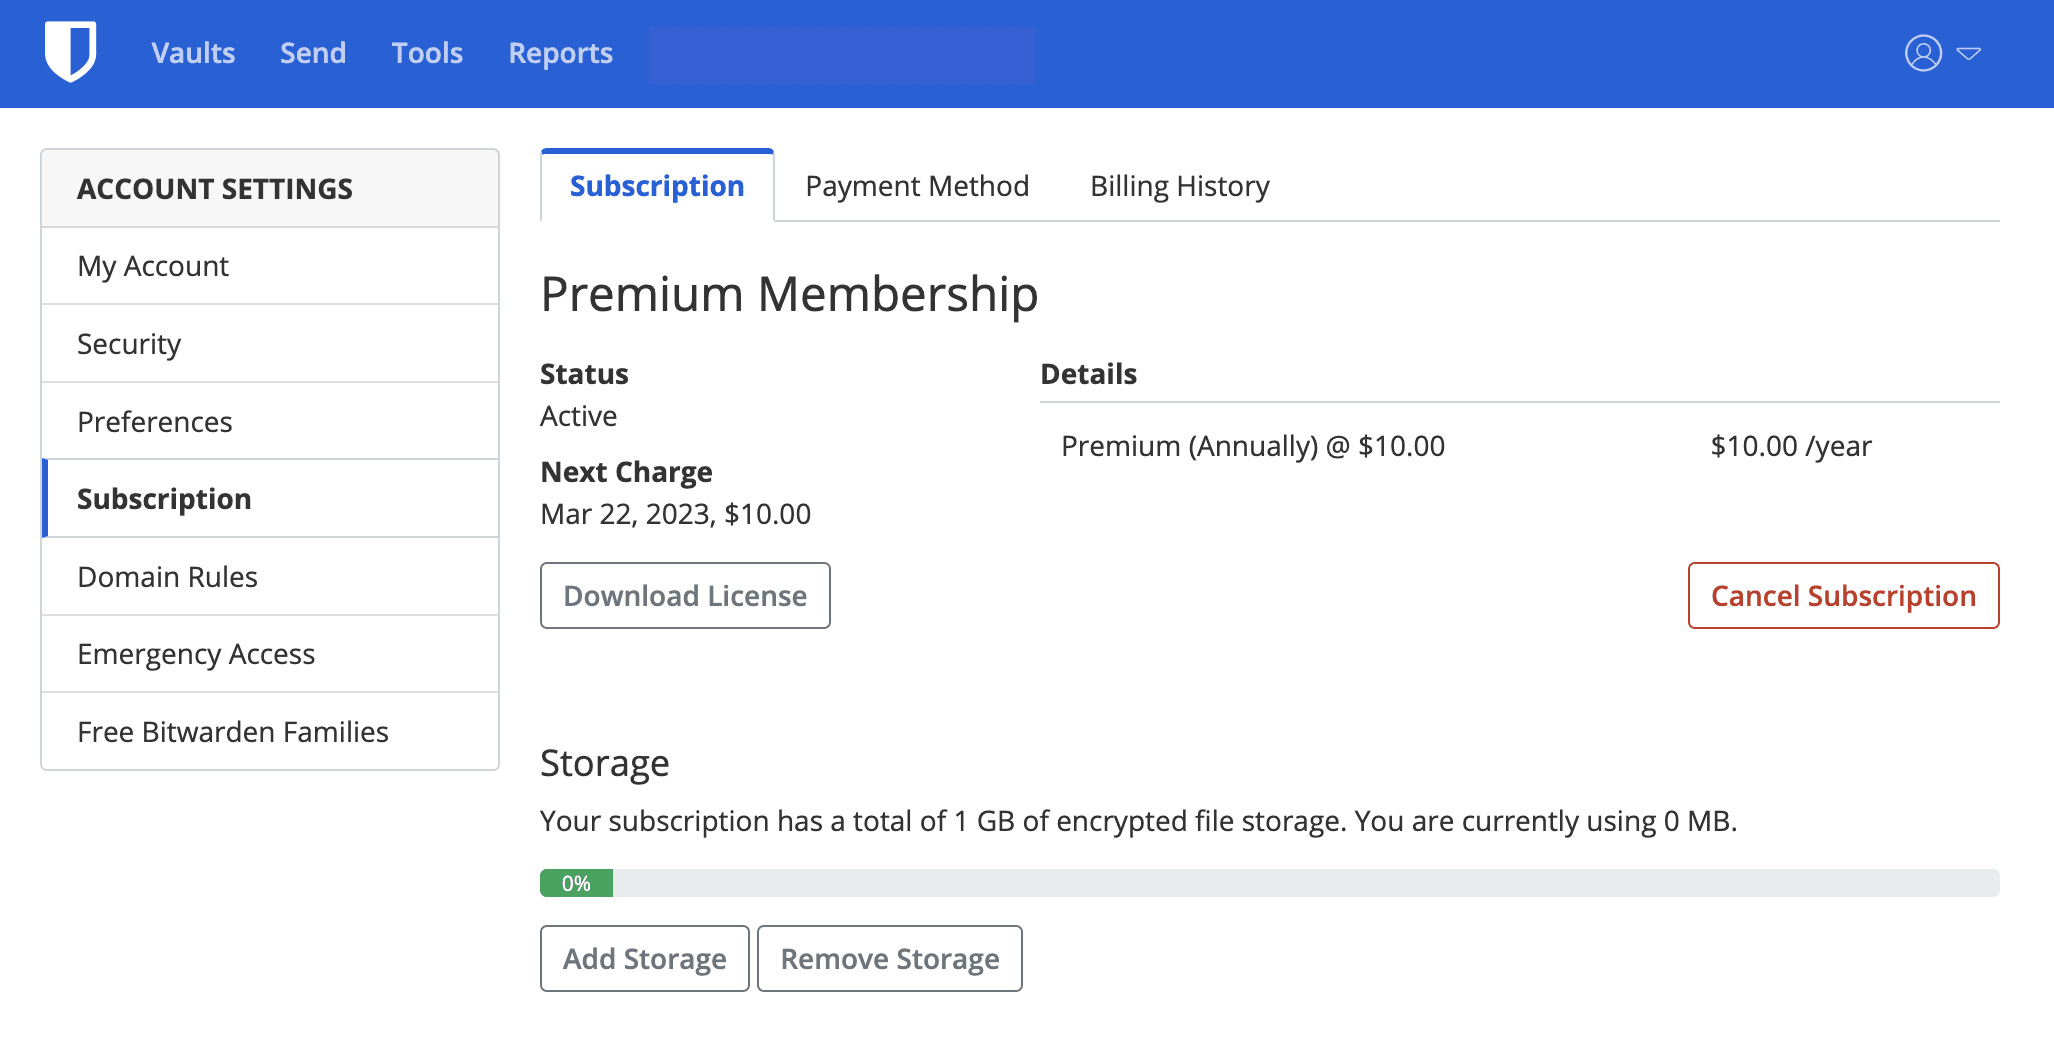Image resolution: width=2054 pixels, height=1064 pixels.
Task: Open the Security settings section
Action: pyautogui.click(x=129, y=343)
